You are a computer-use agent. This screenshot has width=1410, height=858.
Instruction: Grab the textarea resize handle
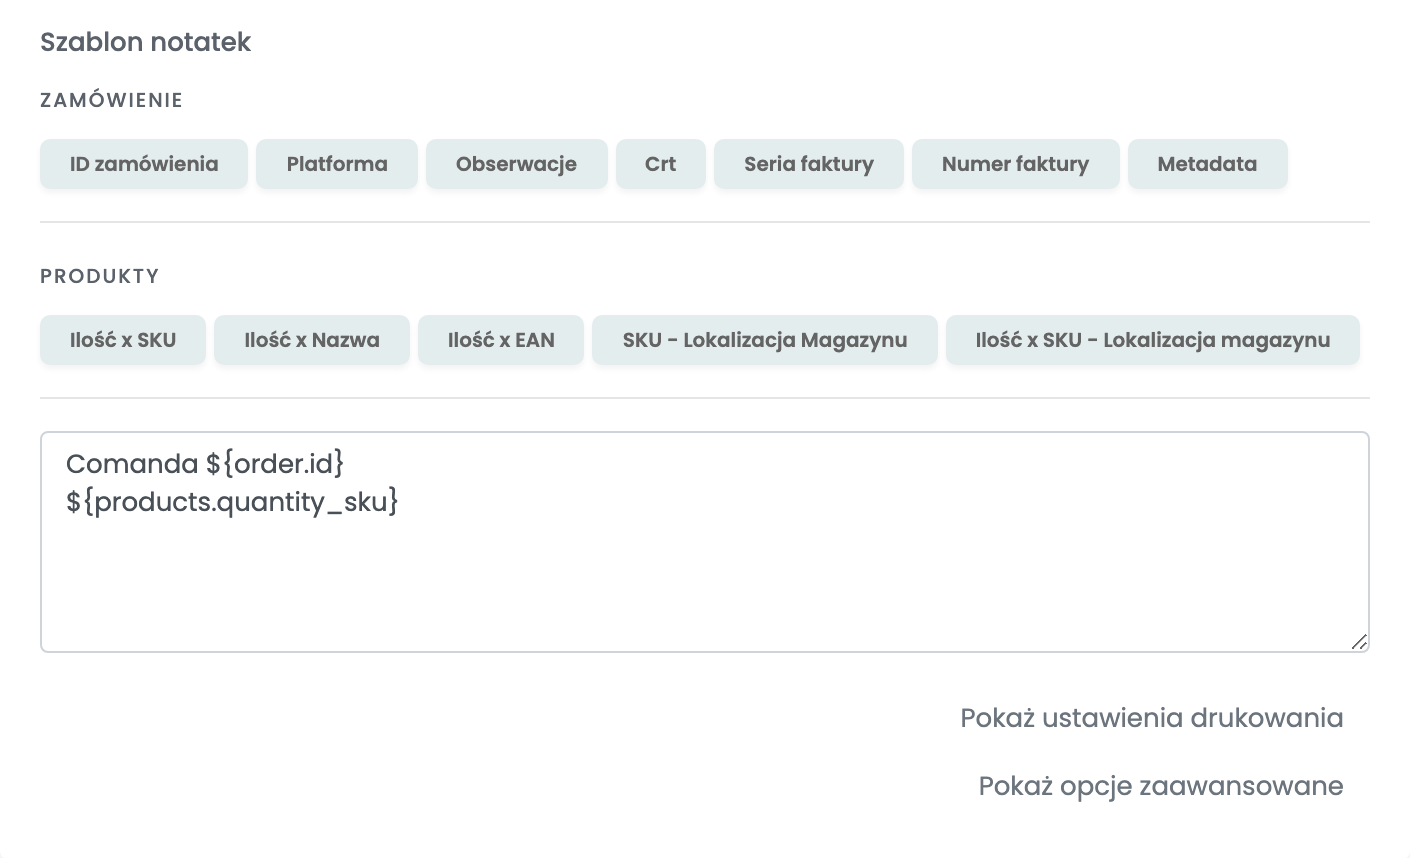(1359, 642)
